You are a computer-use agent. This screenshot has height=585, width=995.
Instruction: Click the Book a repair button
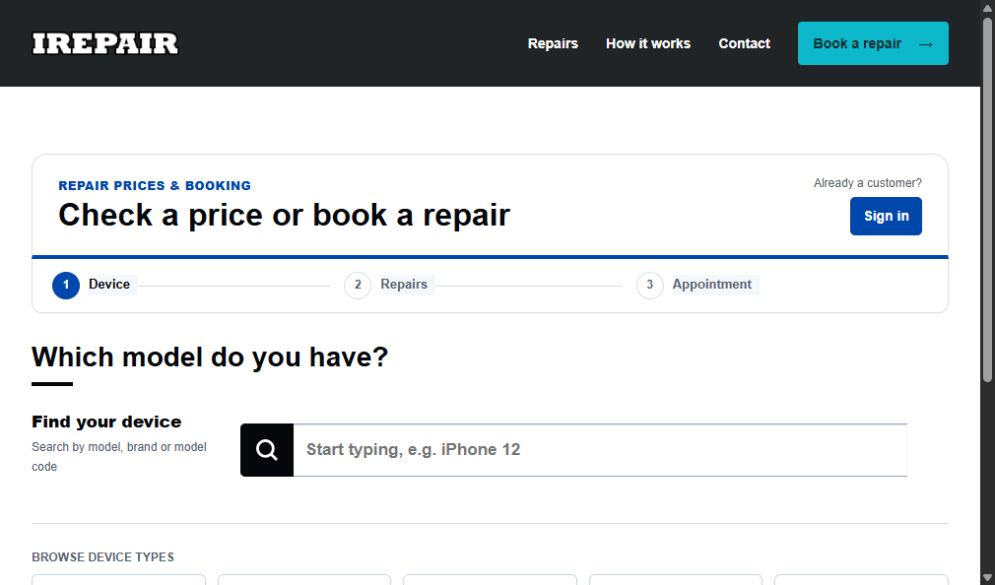pos(873,44)
